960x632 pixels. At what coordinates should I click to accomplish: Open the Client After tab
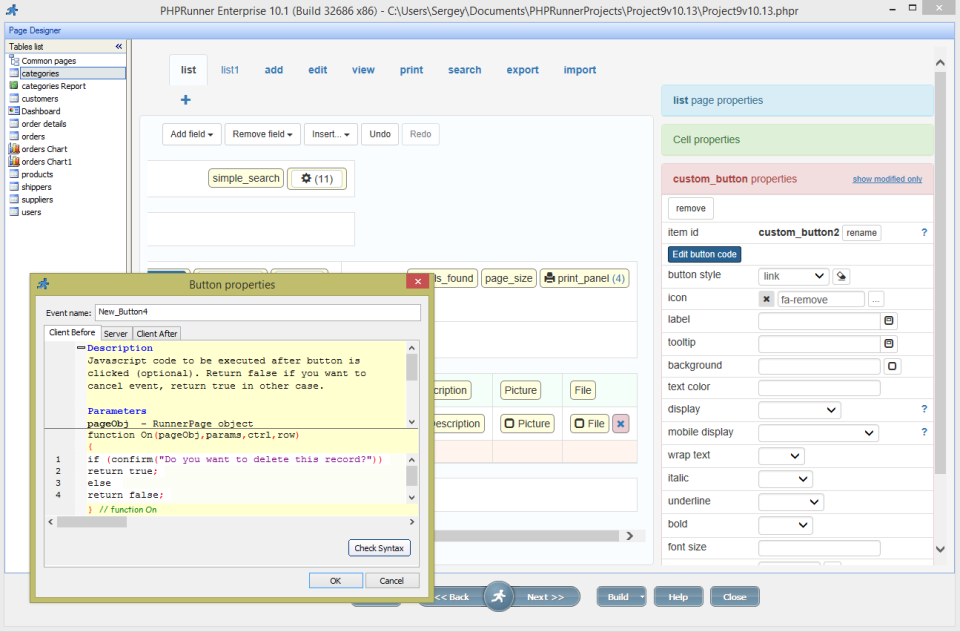157,334
